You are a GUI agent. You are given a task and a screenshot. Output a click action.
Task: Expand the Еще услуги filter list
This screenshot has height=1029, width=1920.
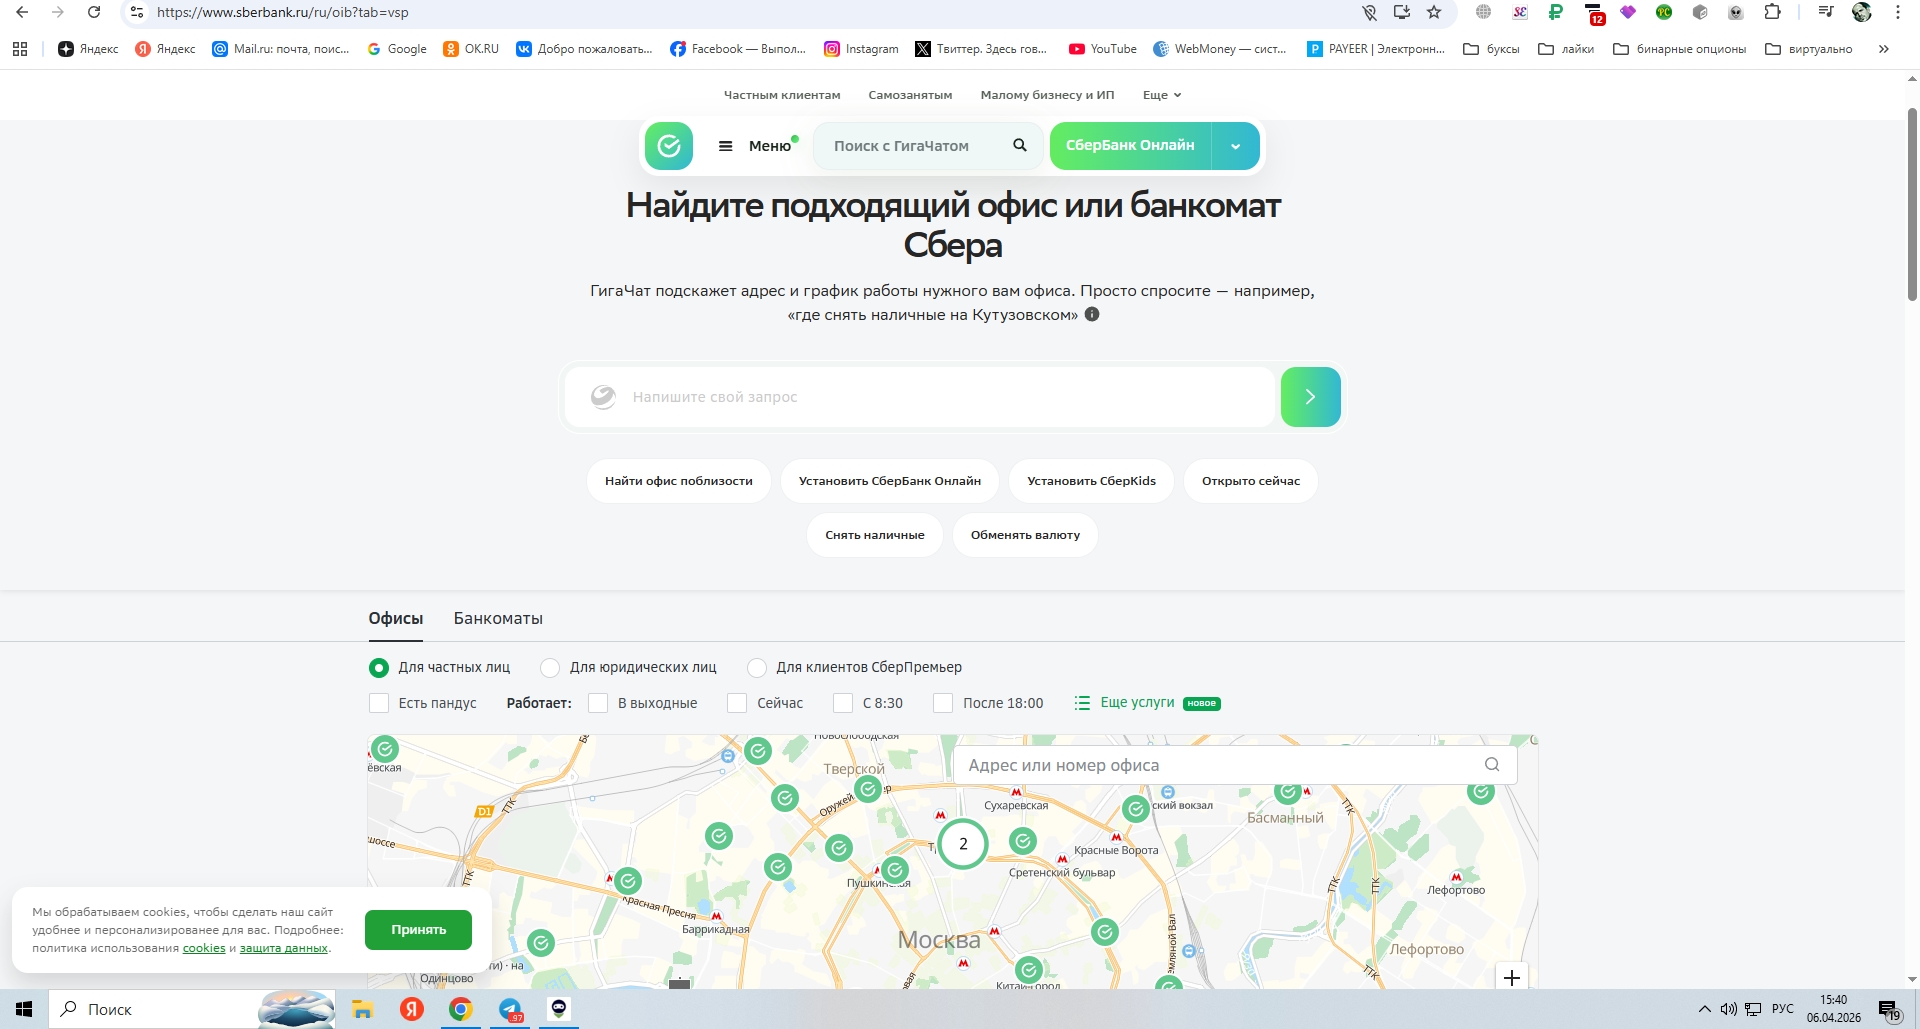1136,703
